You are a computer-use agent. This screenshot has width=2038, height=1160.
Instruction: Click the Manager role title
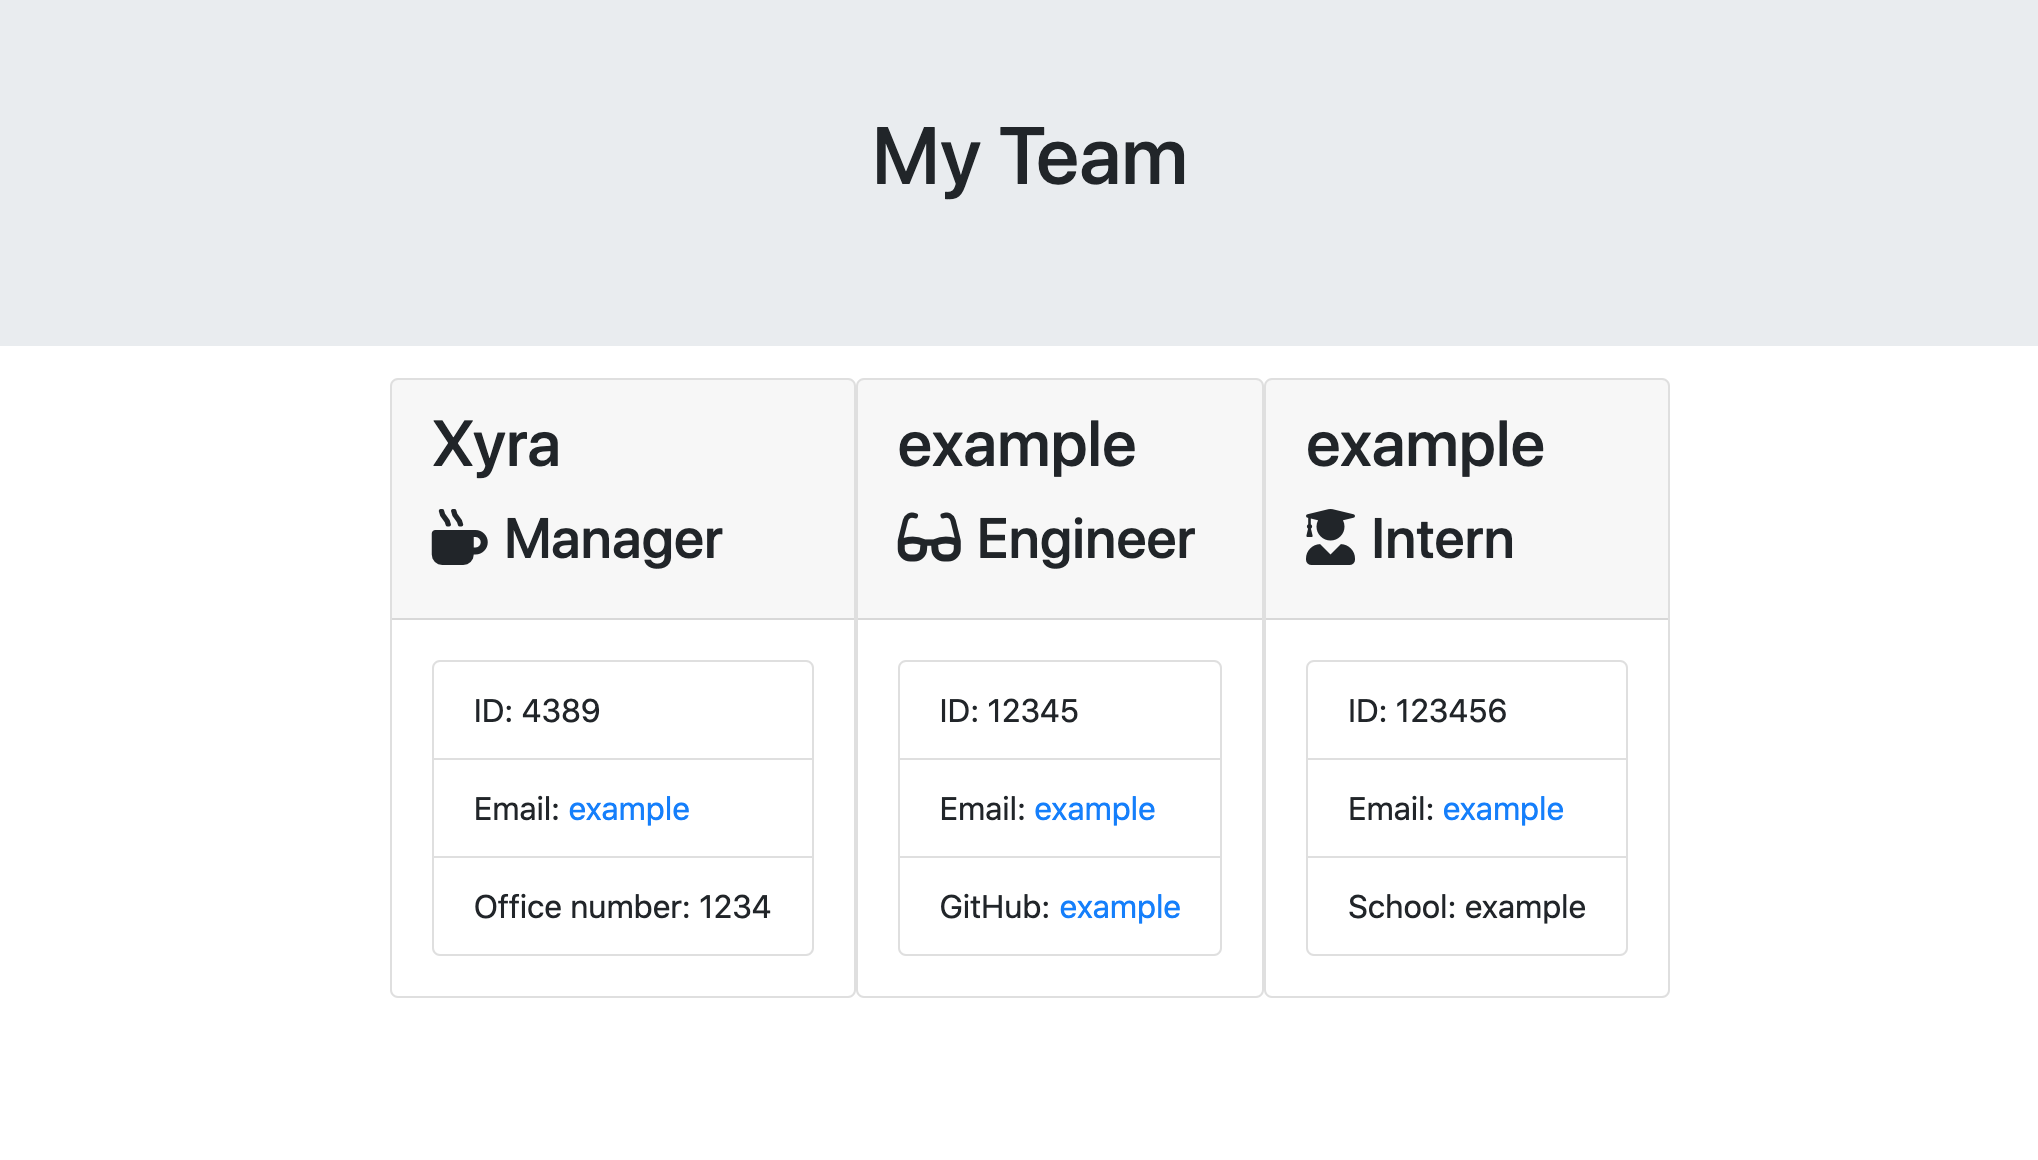[x=613, y=539]
